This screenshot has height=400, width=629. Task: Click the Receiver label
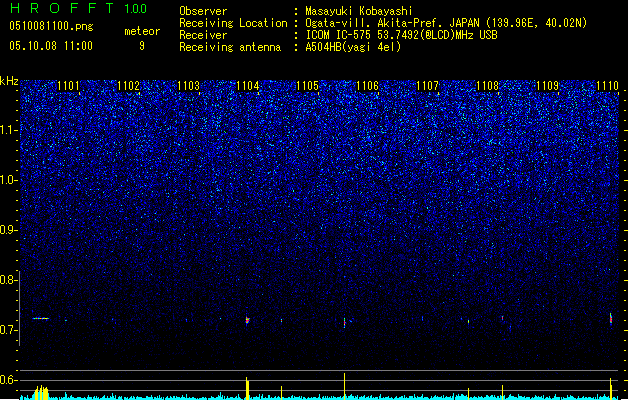click(x=203, y=35)
